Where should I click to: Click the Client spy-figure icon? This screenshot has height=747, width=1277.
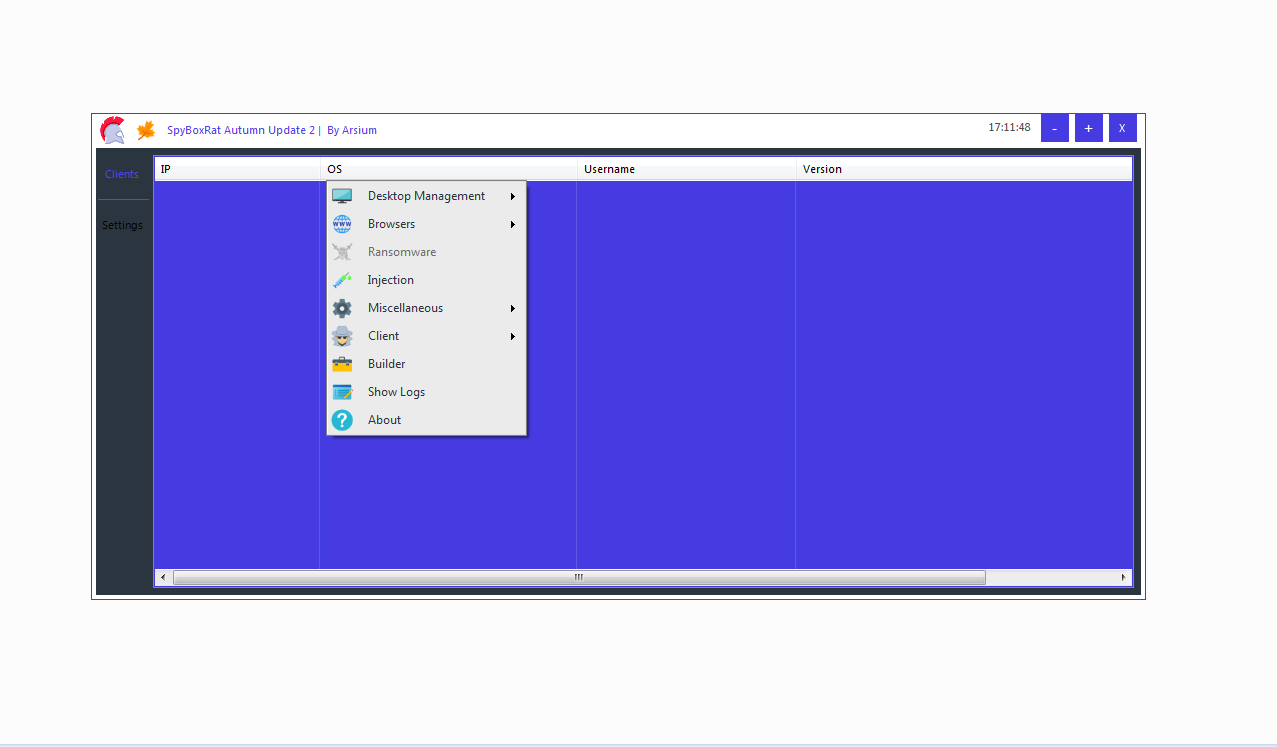(342, 336)
